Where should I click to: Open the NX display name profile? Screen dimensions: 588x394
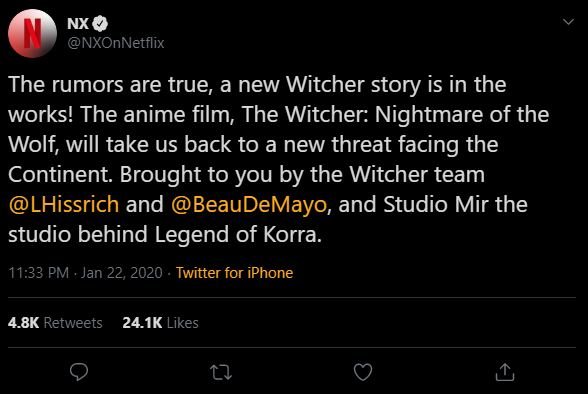(78, 24)
